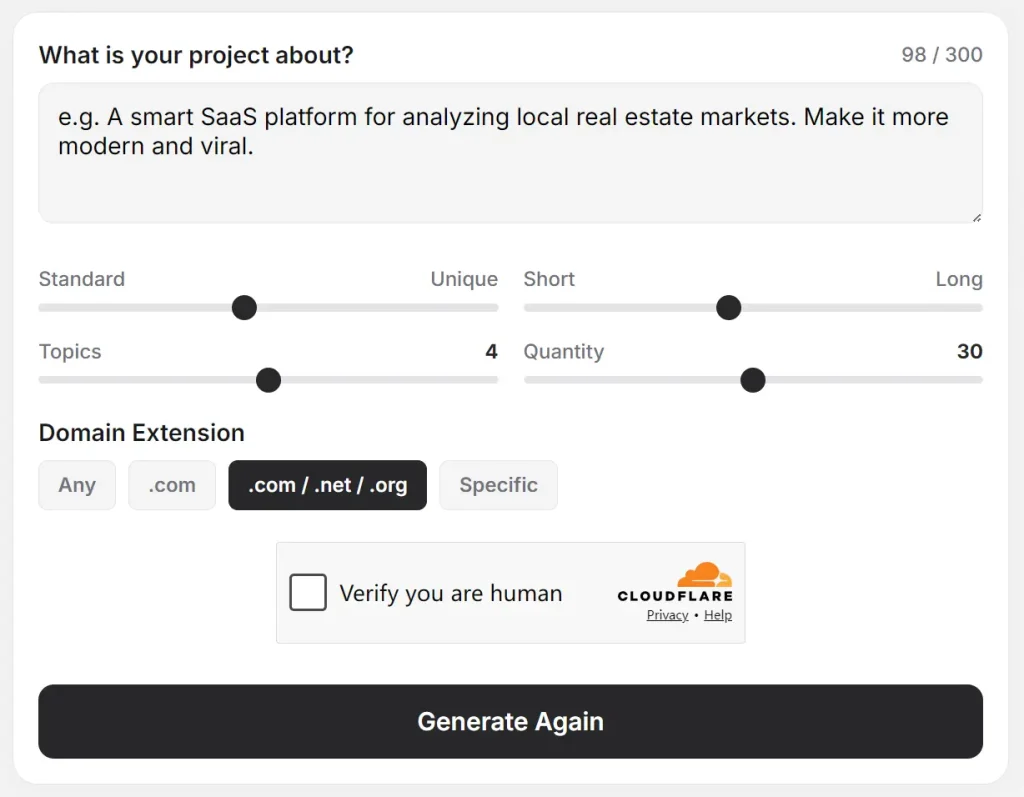
Task: Click the Topics value showing 4
Action: coord(490,352)
